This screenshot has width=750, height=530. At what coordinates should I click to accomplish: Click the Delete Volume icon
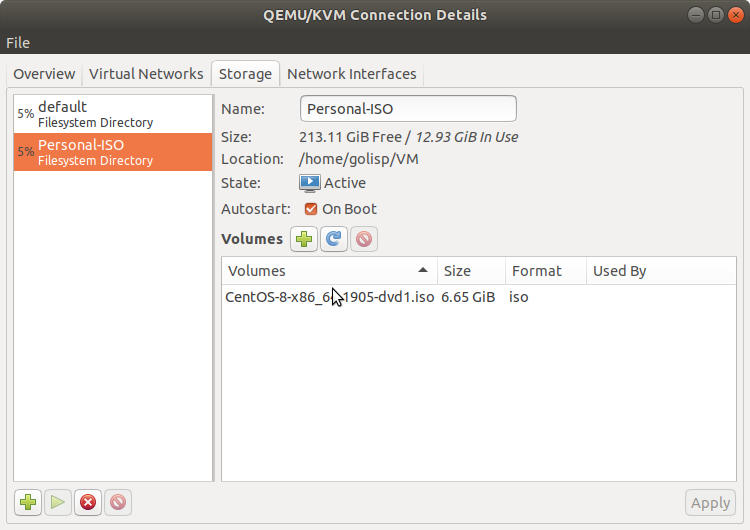(364, 239)
